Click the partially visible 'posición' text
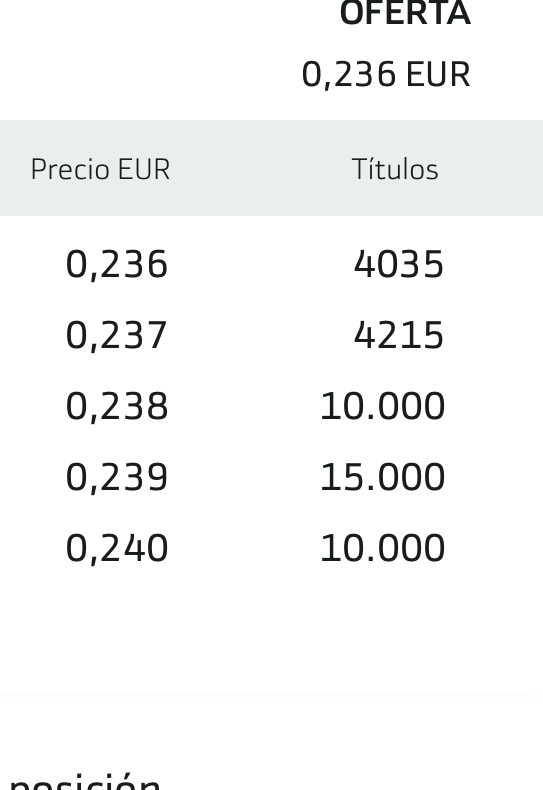Screen dimensions: 543x790 [x=85, y=781]
